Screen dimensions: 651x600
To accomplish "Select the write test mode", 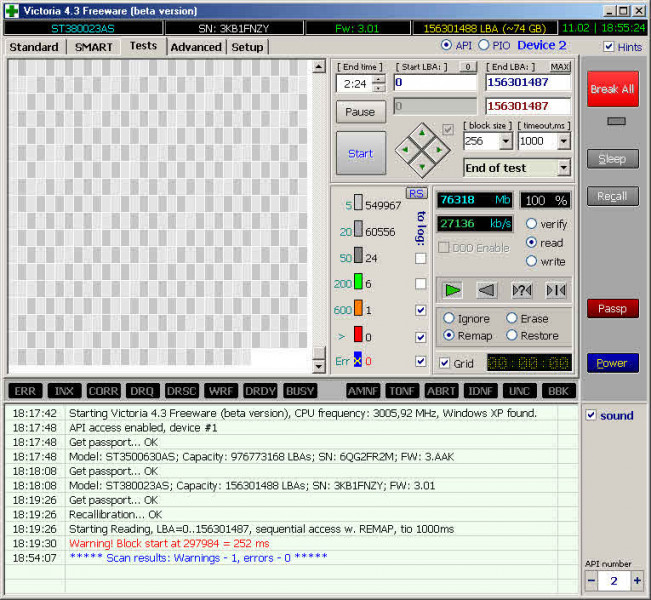I will [531, 261].
